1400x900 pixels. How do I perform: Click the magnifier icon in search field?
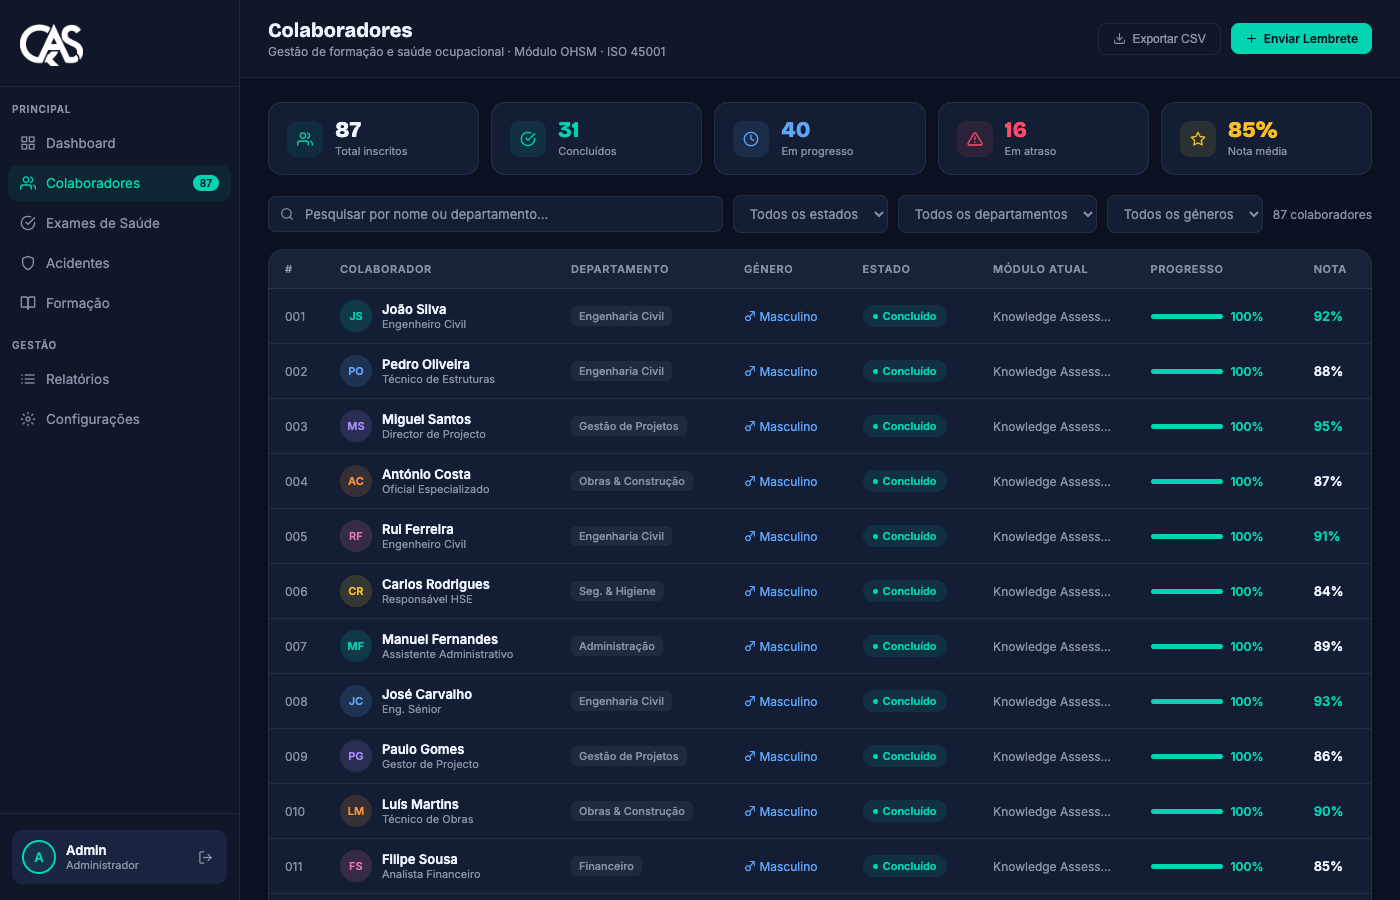[287, 214]
